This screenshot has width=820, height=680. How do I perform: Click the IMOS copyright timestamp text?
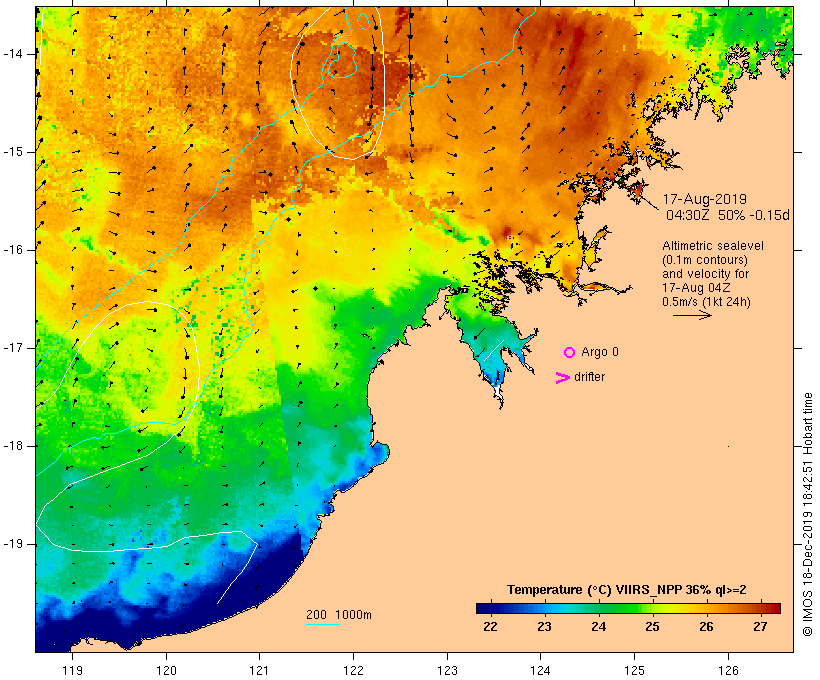point(807,514)
